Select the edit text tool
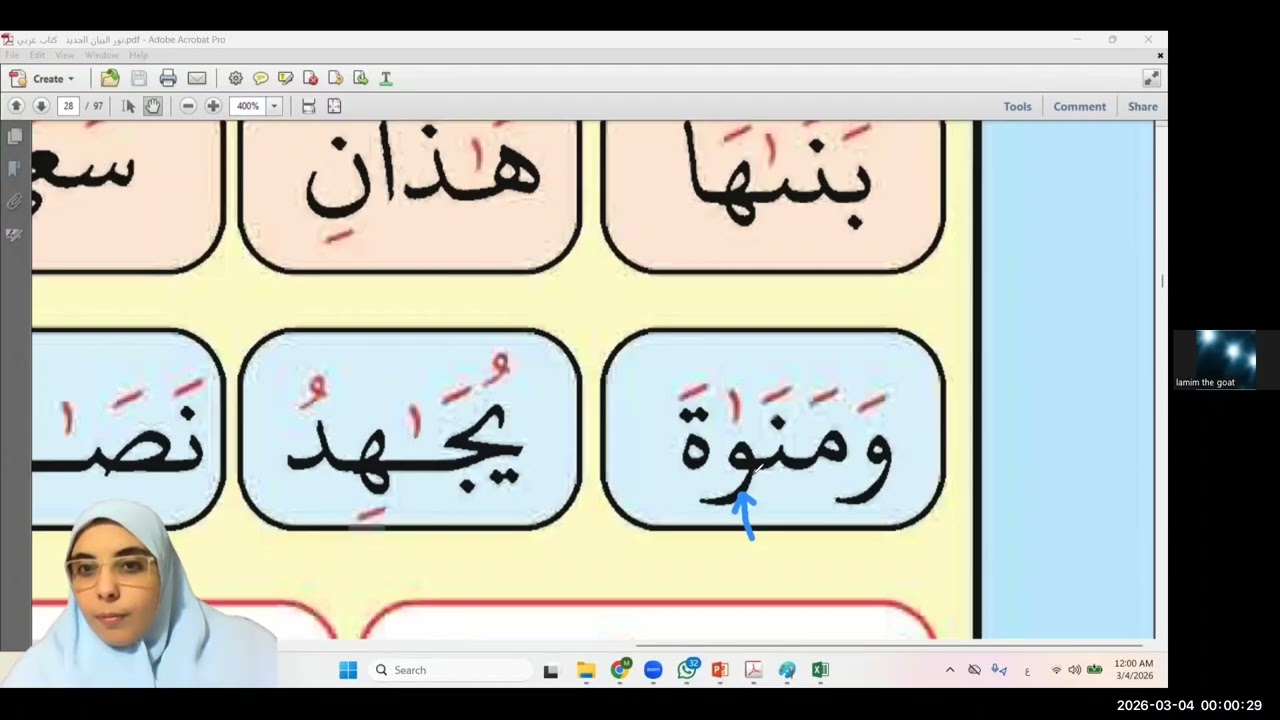The height and width of the screenshot is (720, 1280). (x=385, y=78)
